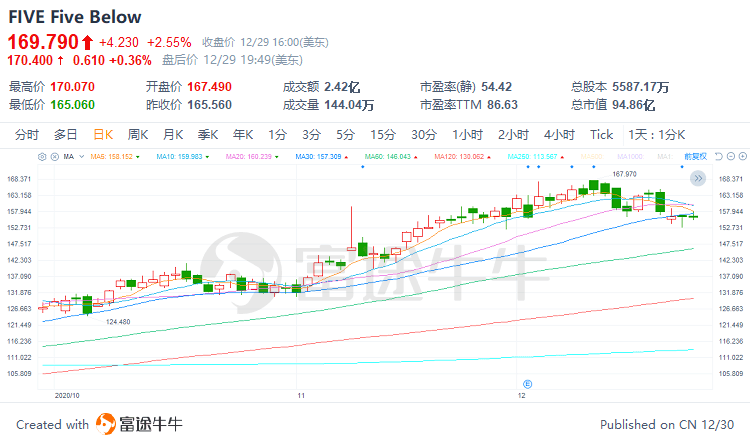Click the earnings E marker on the timeline

click(x=527, y=384)
